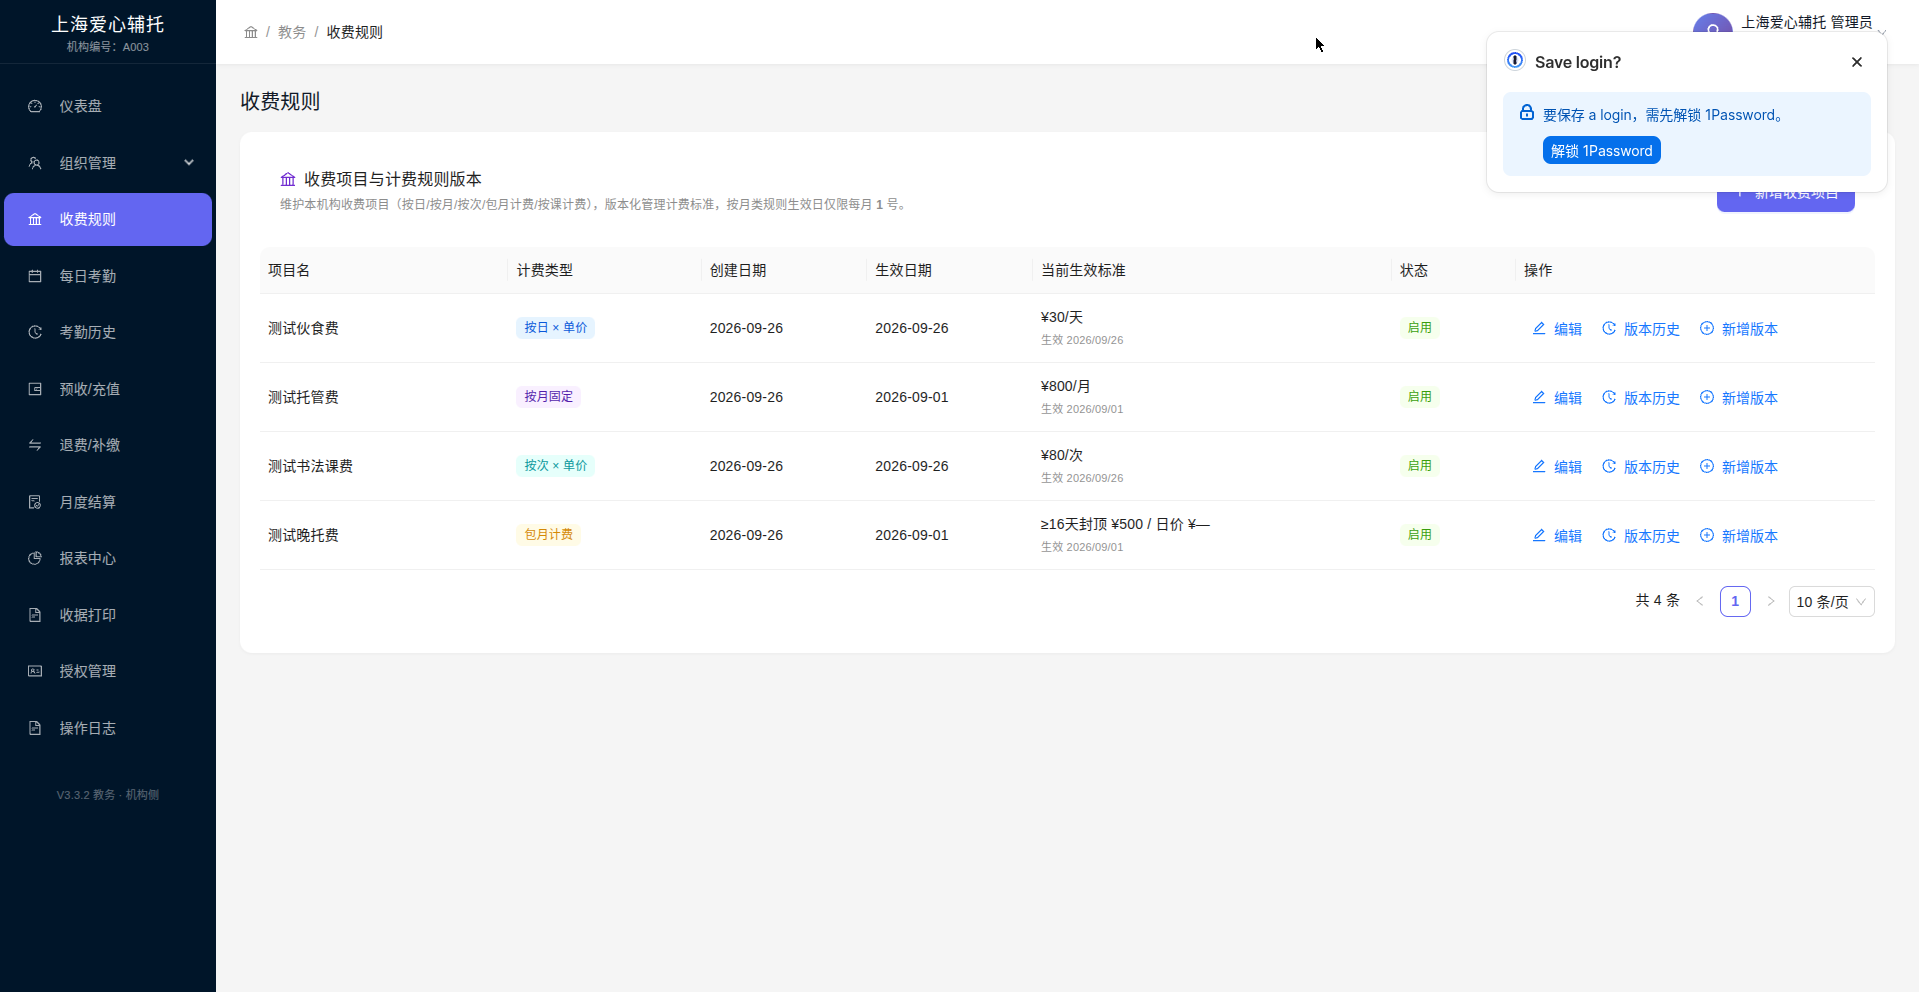Open 每日考勤 from the sidebar
The height and width of the screenshot is (992, 1919).
tap(107, 276)
